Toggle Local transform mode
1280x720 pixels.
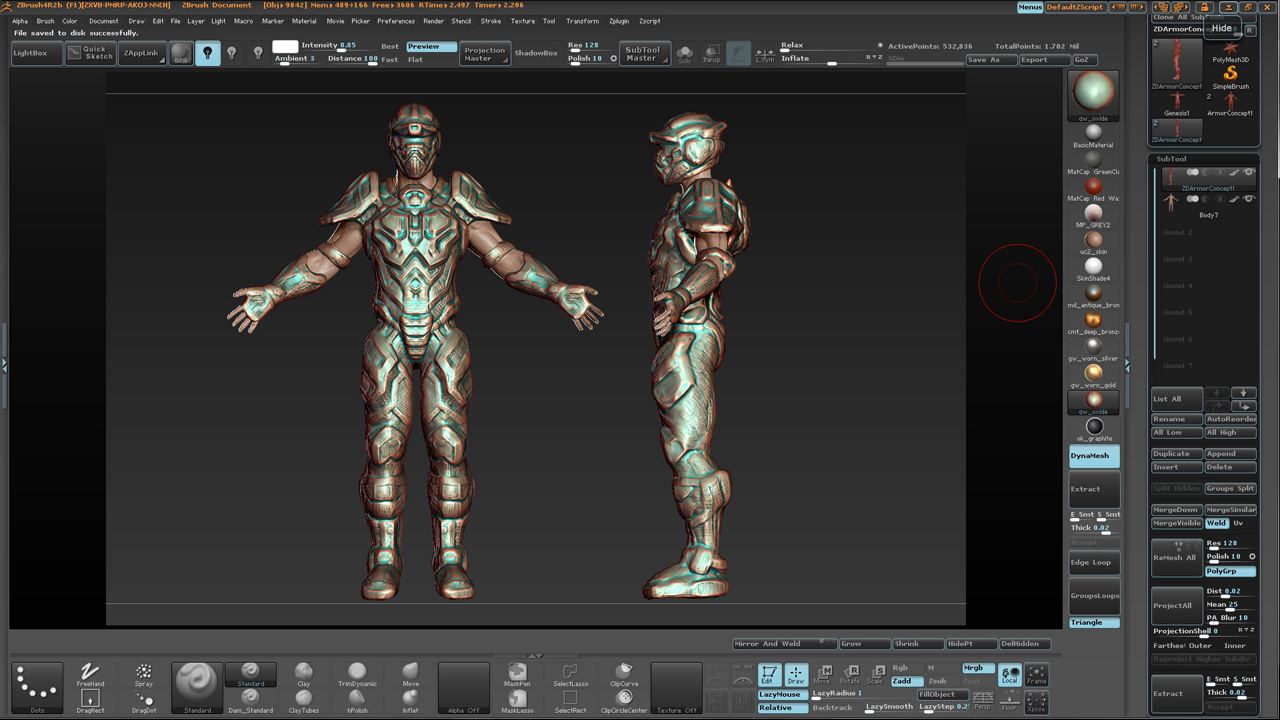tap(1010, 674)
